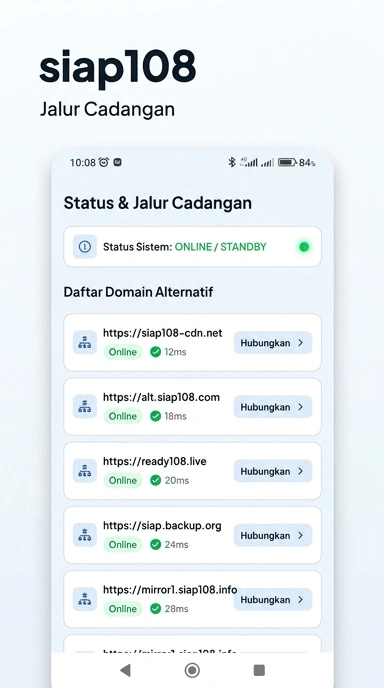Tap the Bluetooth icon in status bar
Viewport: 384px width, 688px height.
pyautogui.click(x=232, y=162)
